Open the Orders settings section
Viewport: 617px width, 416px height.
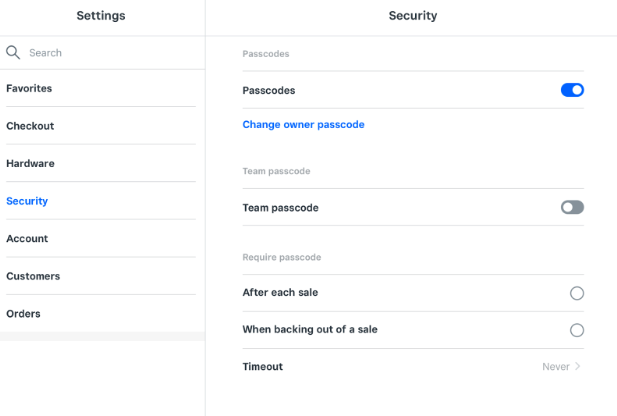coord(23,313)
